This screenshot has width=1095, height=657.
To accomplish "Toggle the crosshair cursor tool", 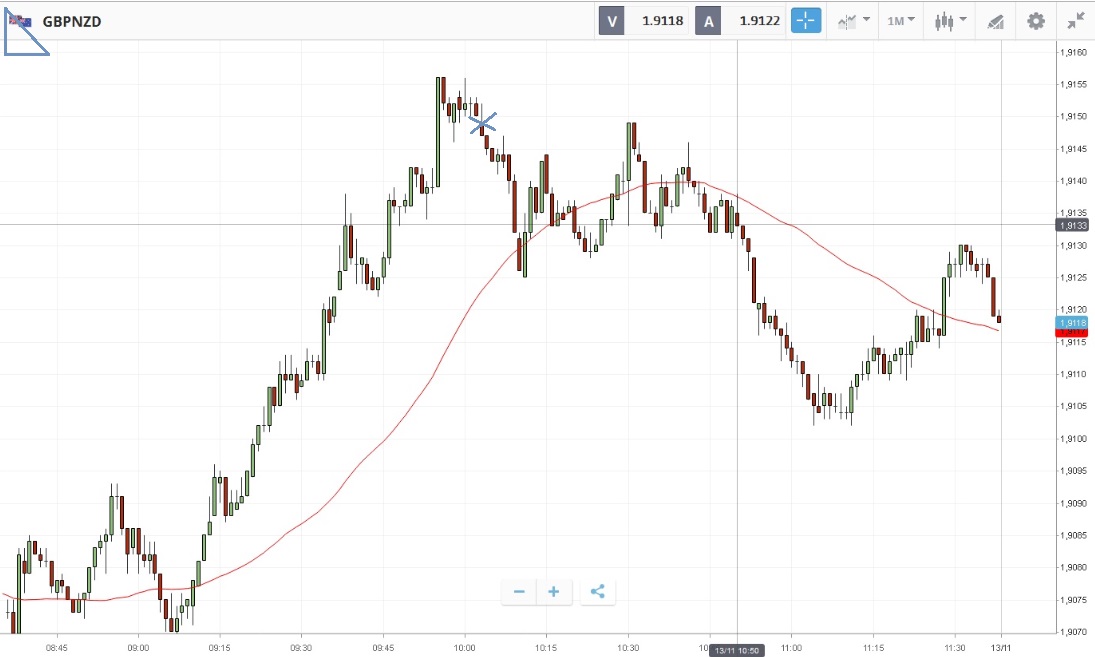I will coord(806,21).
